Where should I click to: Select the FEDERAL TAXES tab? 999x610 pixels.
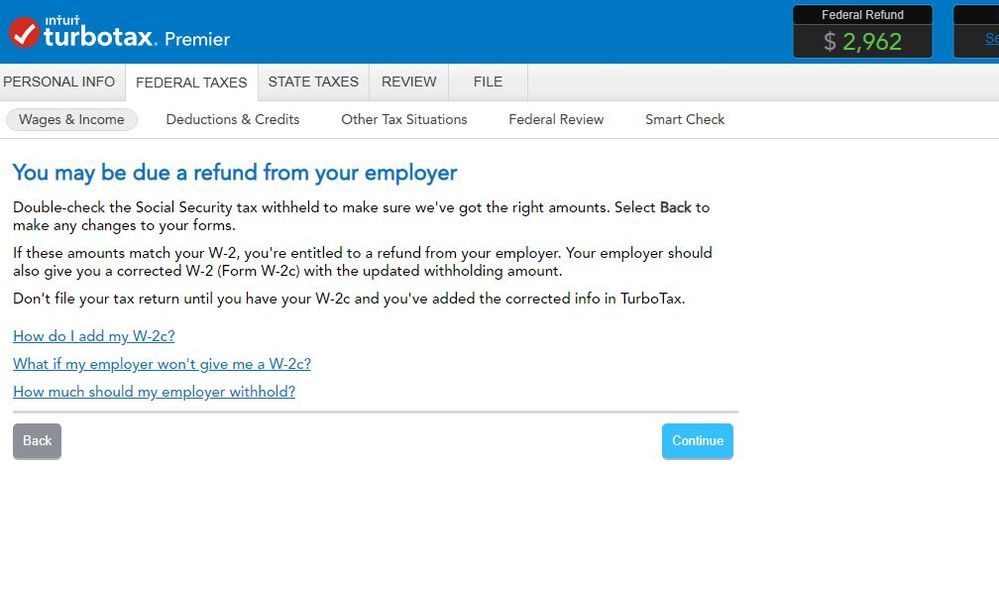[x=191, y=83]
